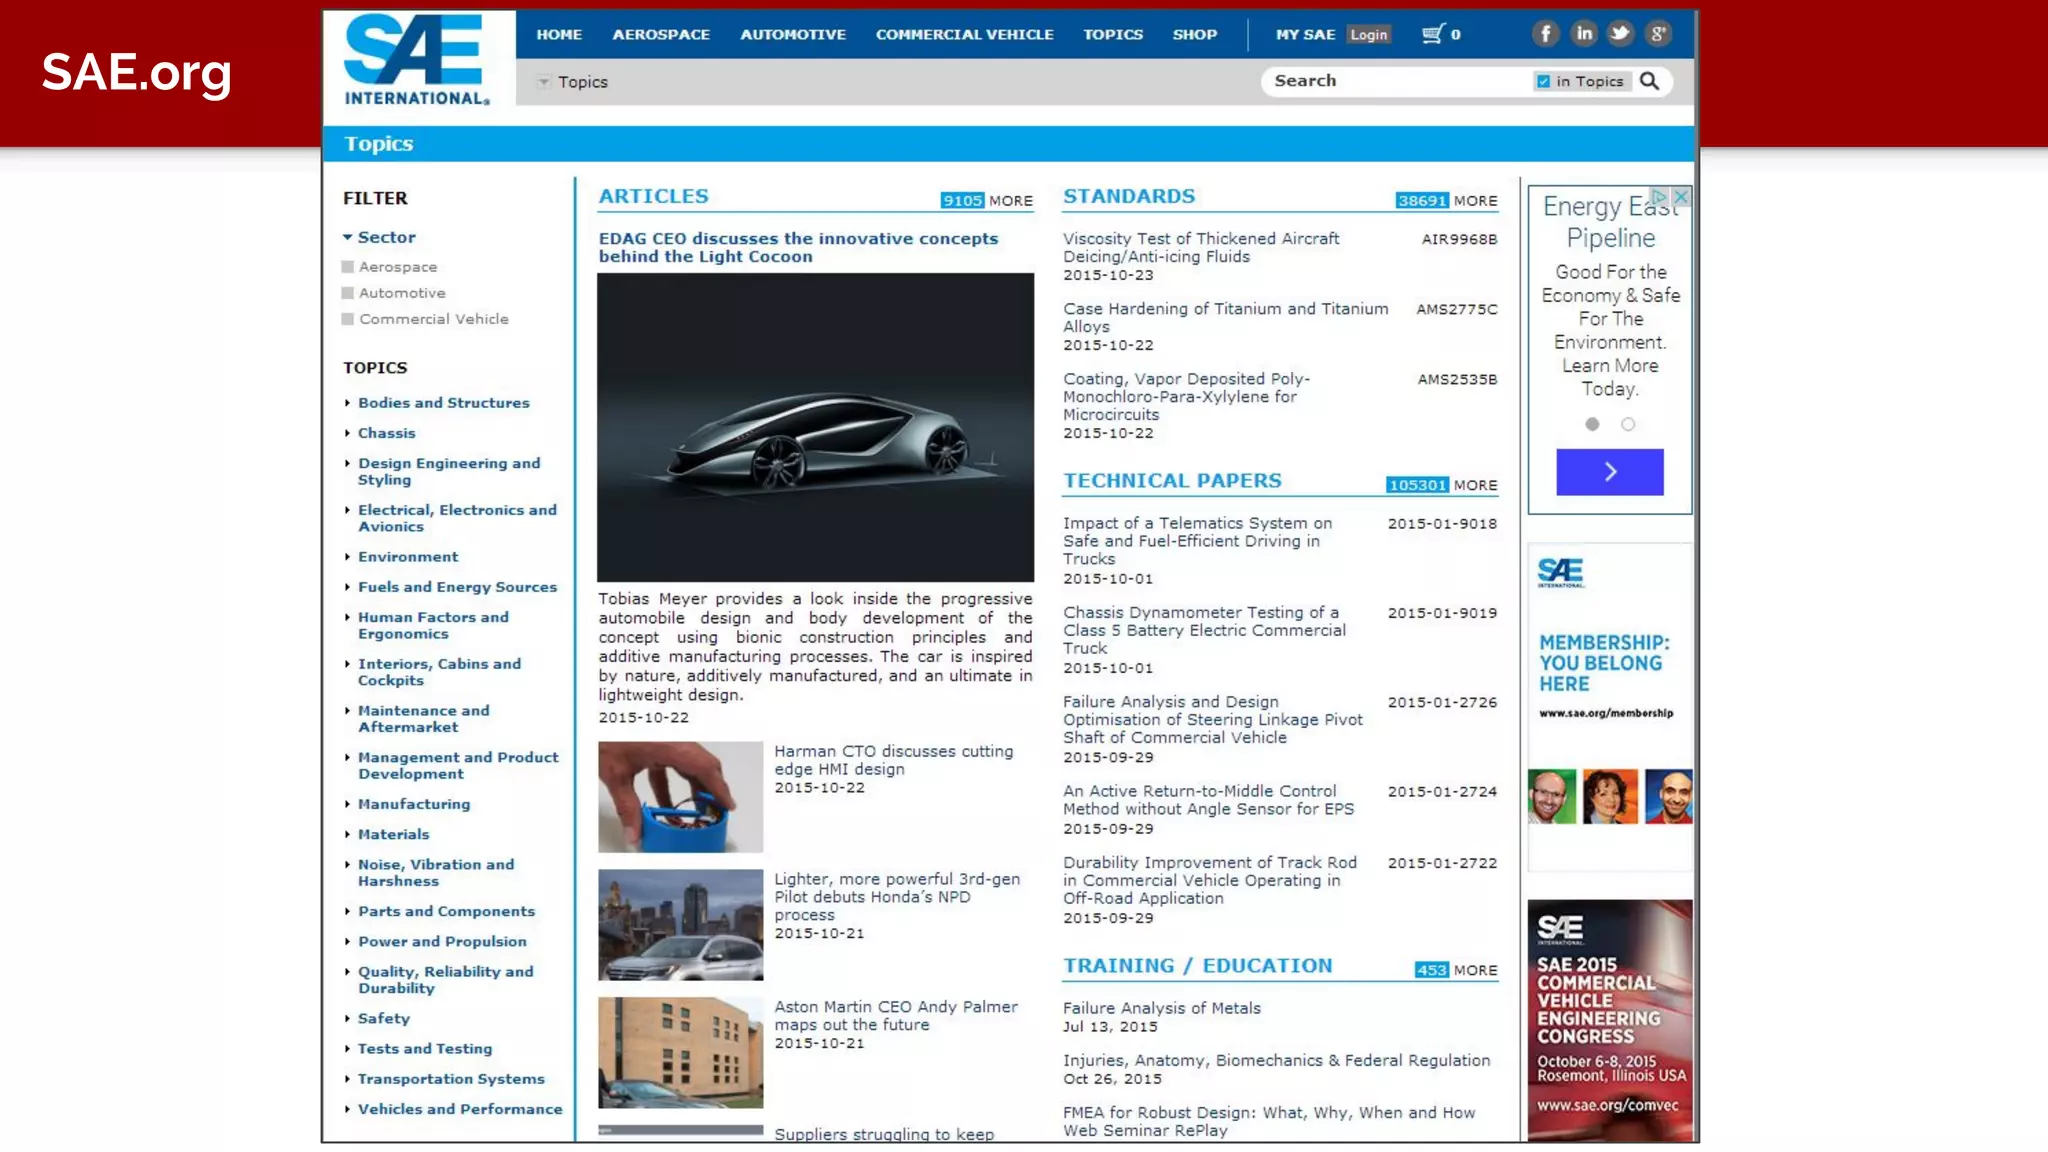Open Noise, Vibration and Harshness topic
Viewport: 2048px width, 1152px height.
(x=436, y=872)
